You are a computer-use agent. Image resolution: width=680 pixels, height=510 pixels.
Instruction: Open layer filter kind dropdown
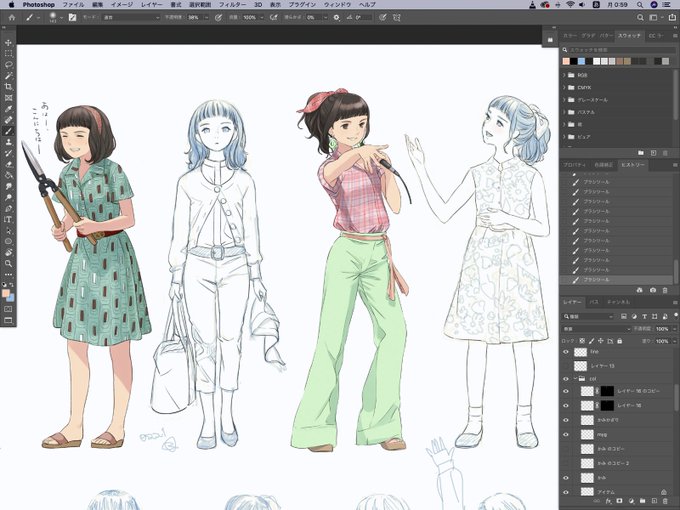(x=590, y=317)
